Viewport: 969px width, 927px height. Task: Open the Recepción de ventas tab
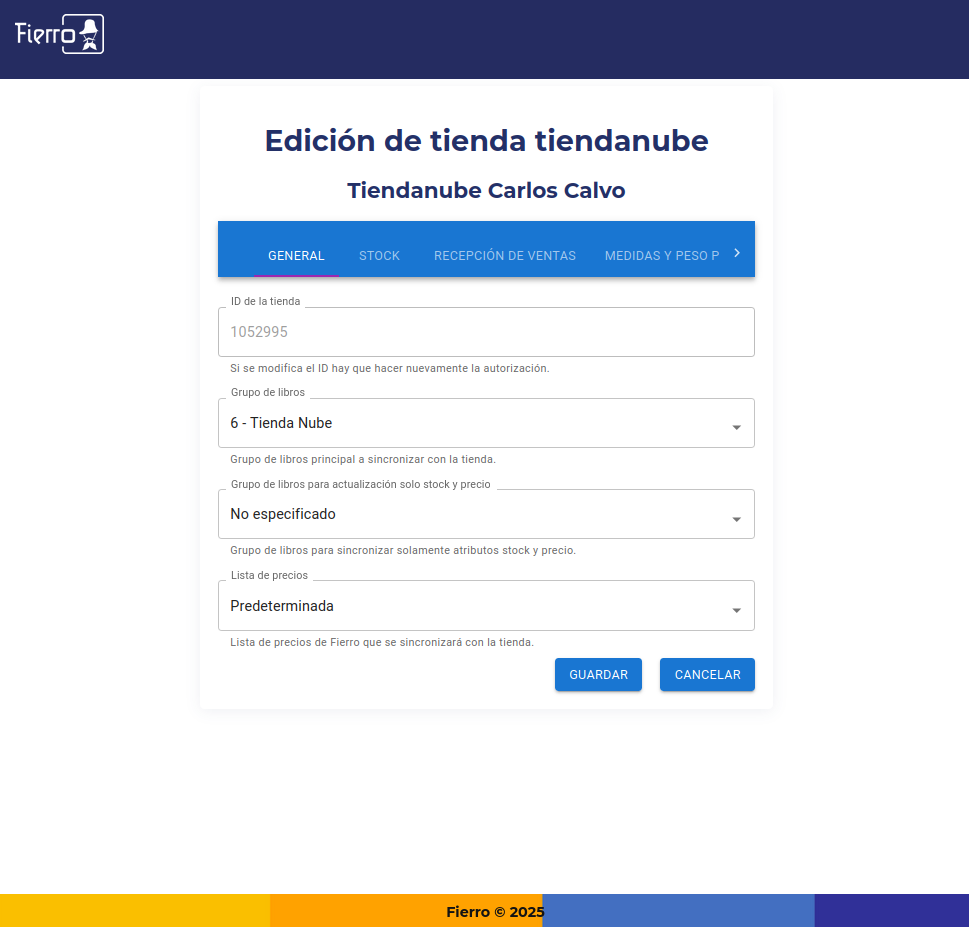pyautogui.click(x=504, y=256)
